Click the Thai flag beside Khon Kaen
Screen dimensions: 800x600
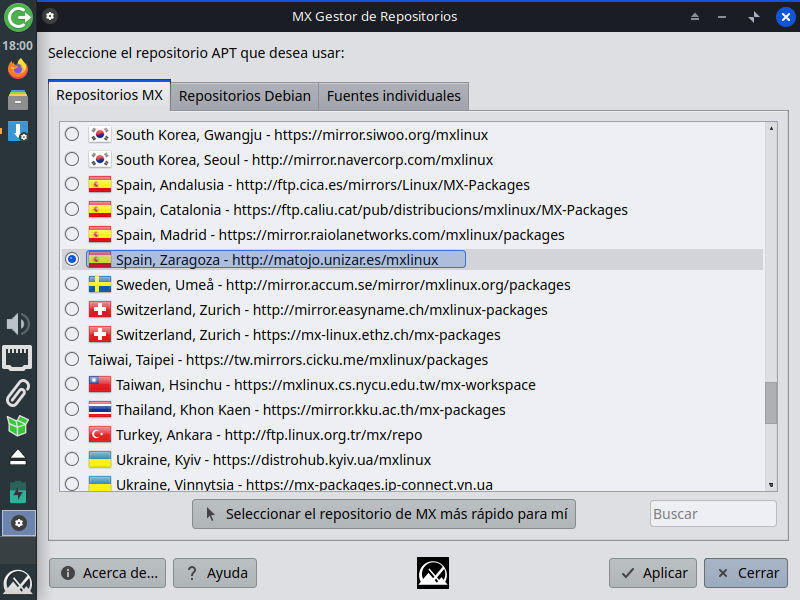99,410
